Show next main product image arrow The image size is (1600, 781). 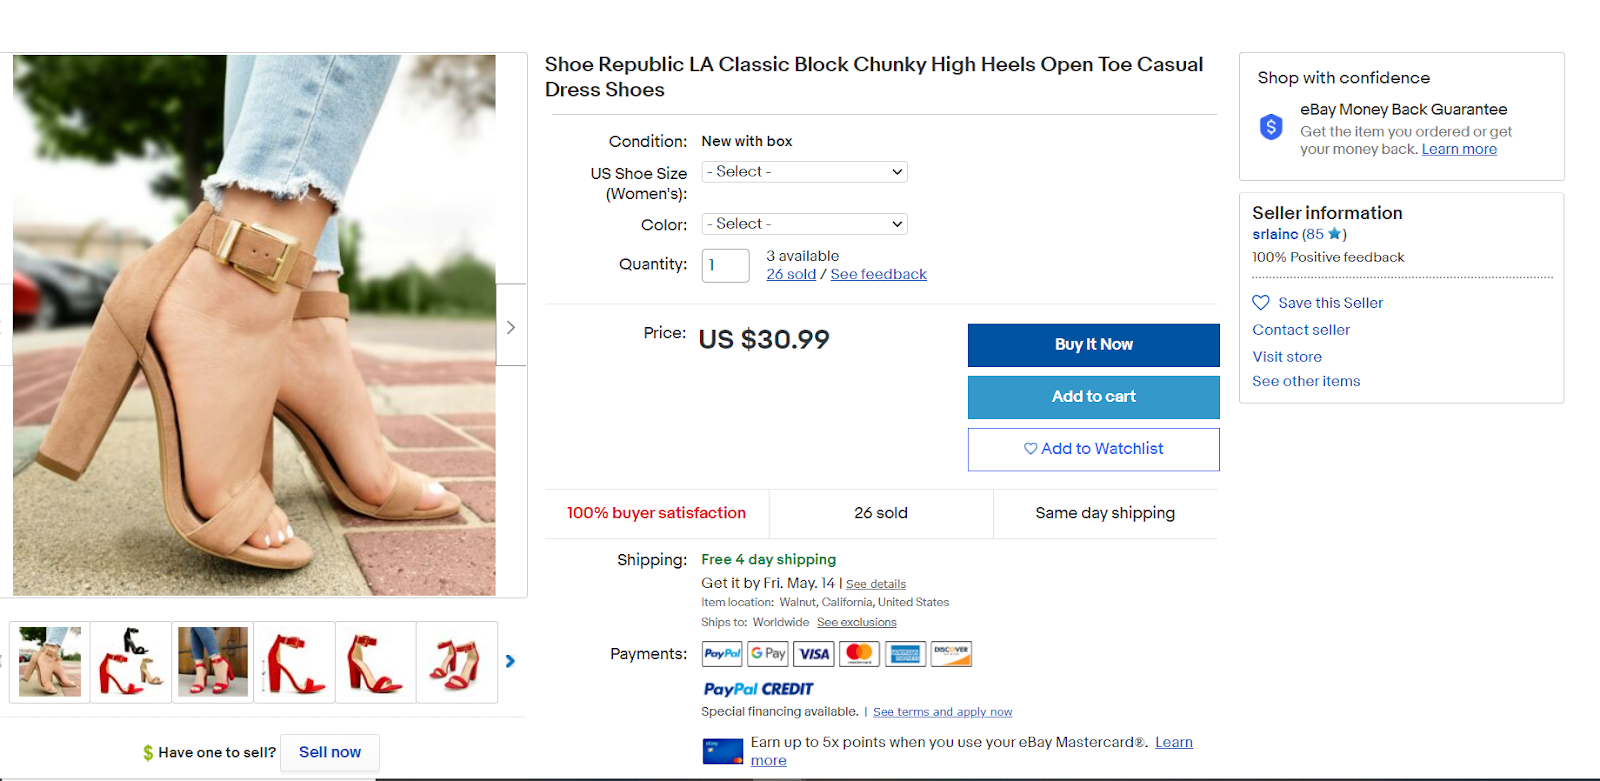pyautogui.click(x=511, y=327)
